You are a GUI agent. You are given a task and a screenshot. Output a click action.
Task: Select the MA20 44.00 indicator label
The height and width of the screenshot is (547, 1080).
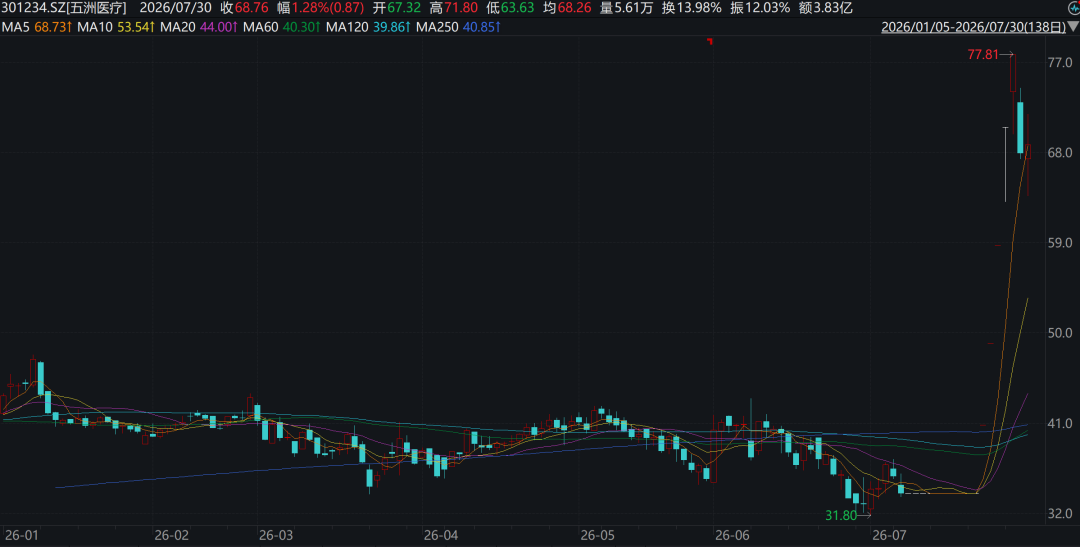(x=200, y=28)
